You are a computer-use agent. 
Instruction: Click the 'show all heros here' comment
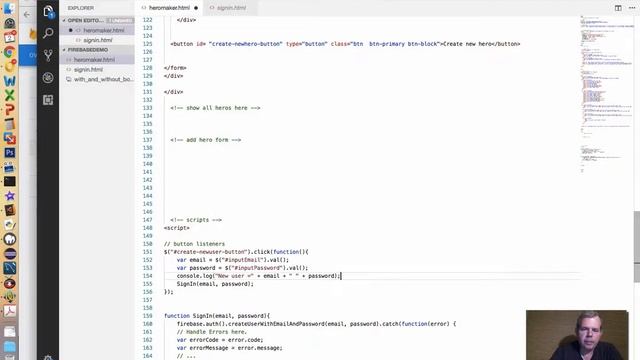(215, 108)
